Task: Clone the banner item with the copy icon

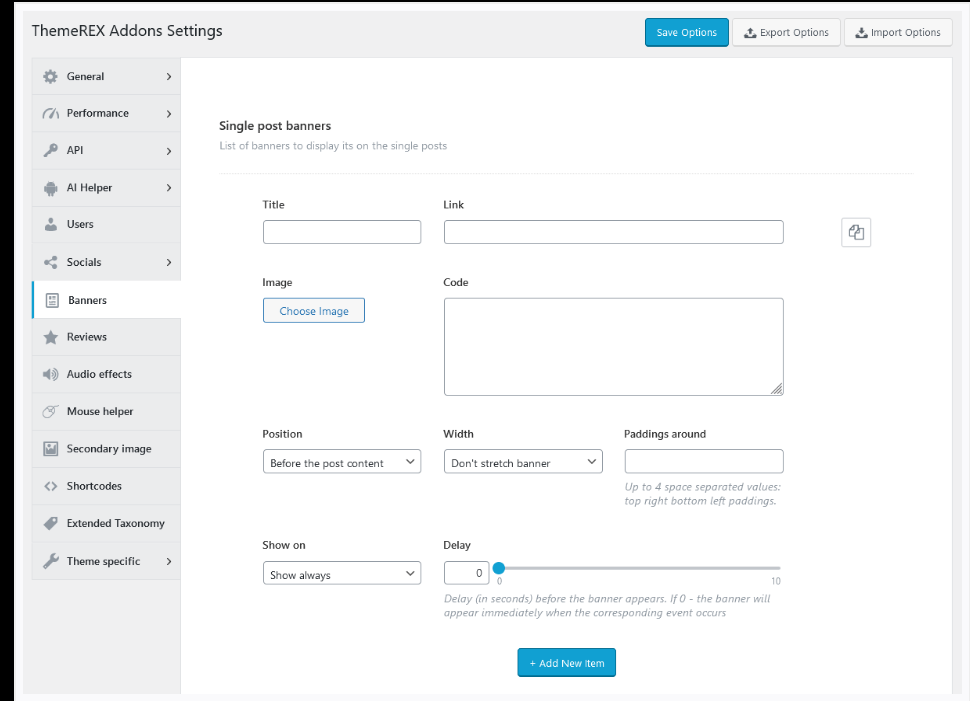Action: pyautogui.click(x=856, y=233)
